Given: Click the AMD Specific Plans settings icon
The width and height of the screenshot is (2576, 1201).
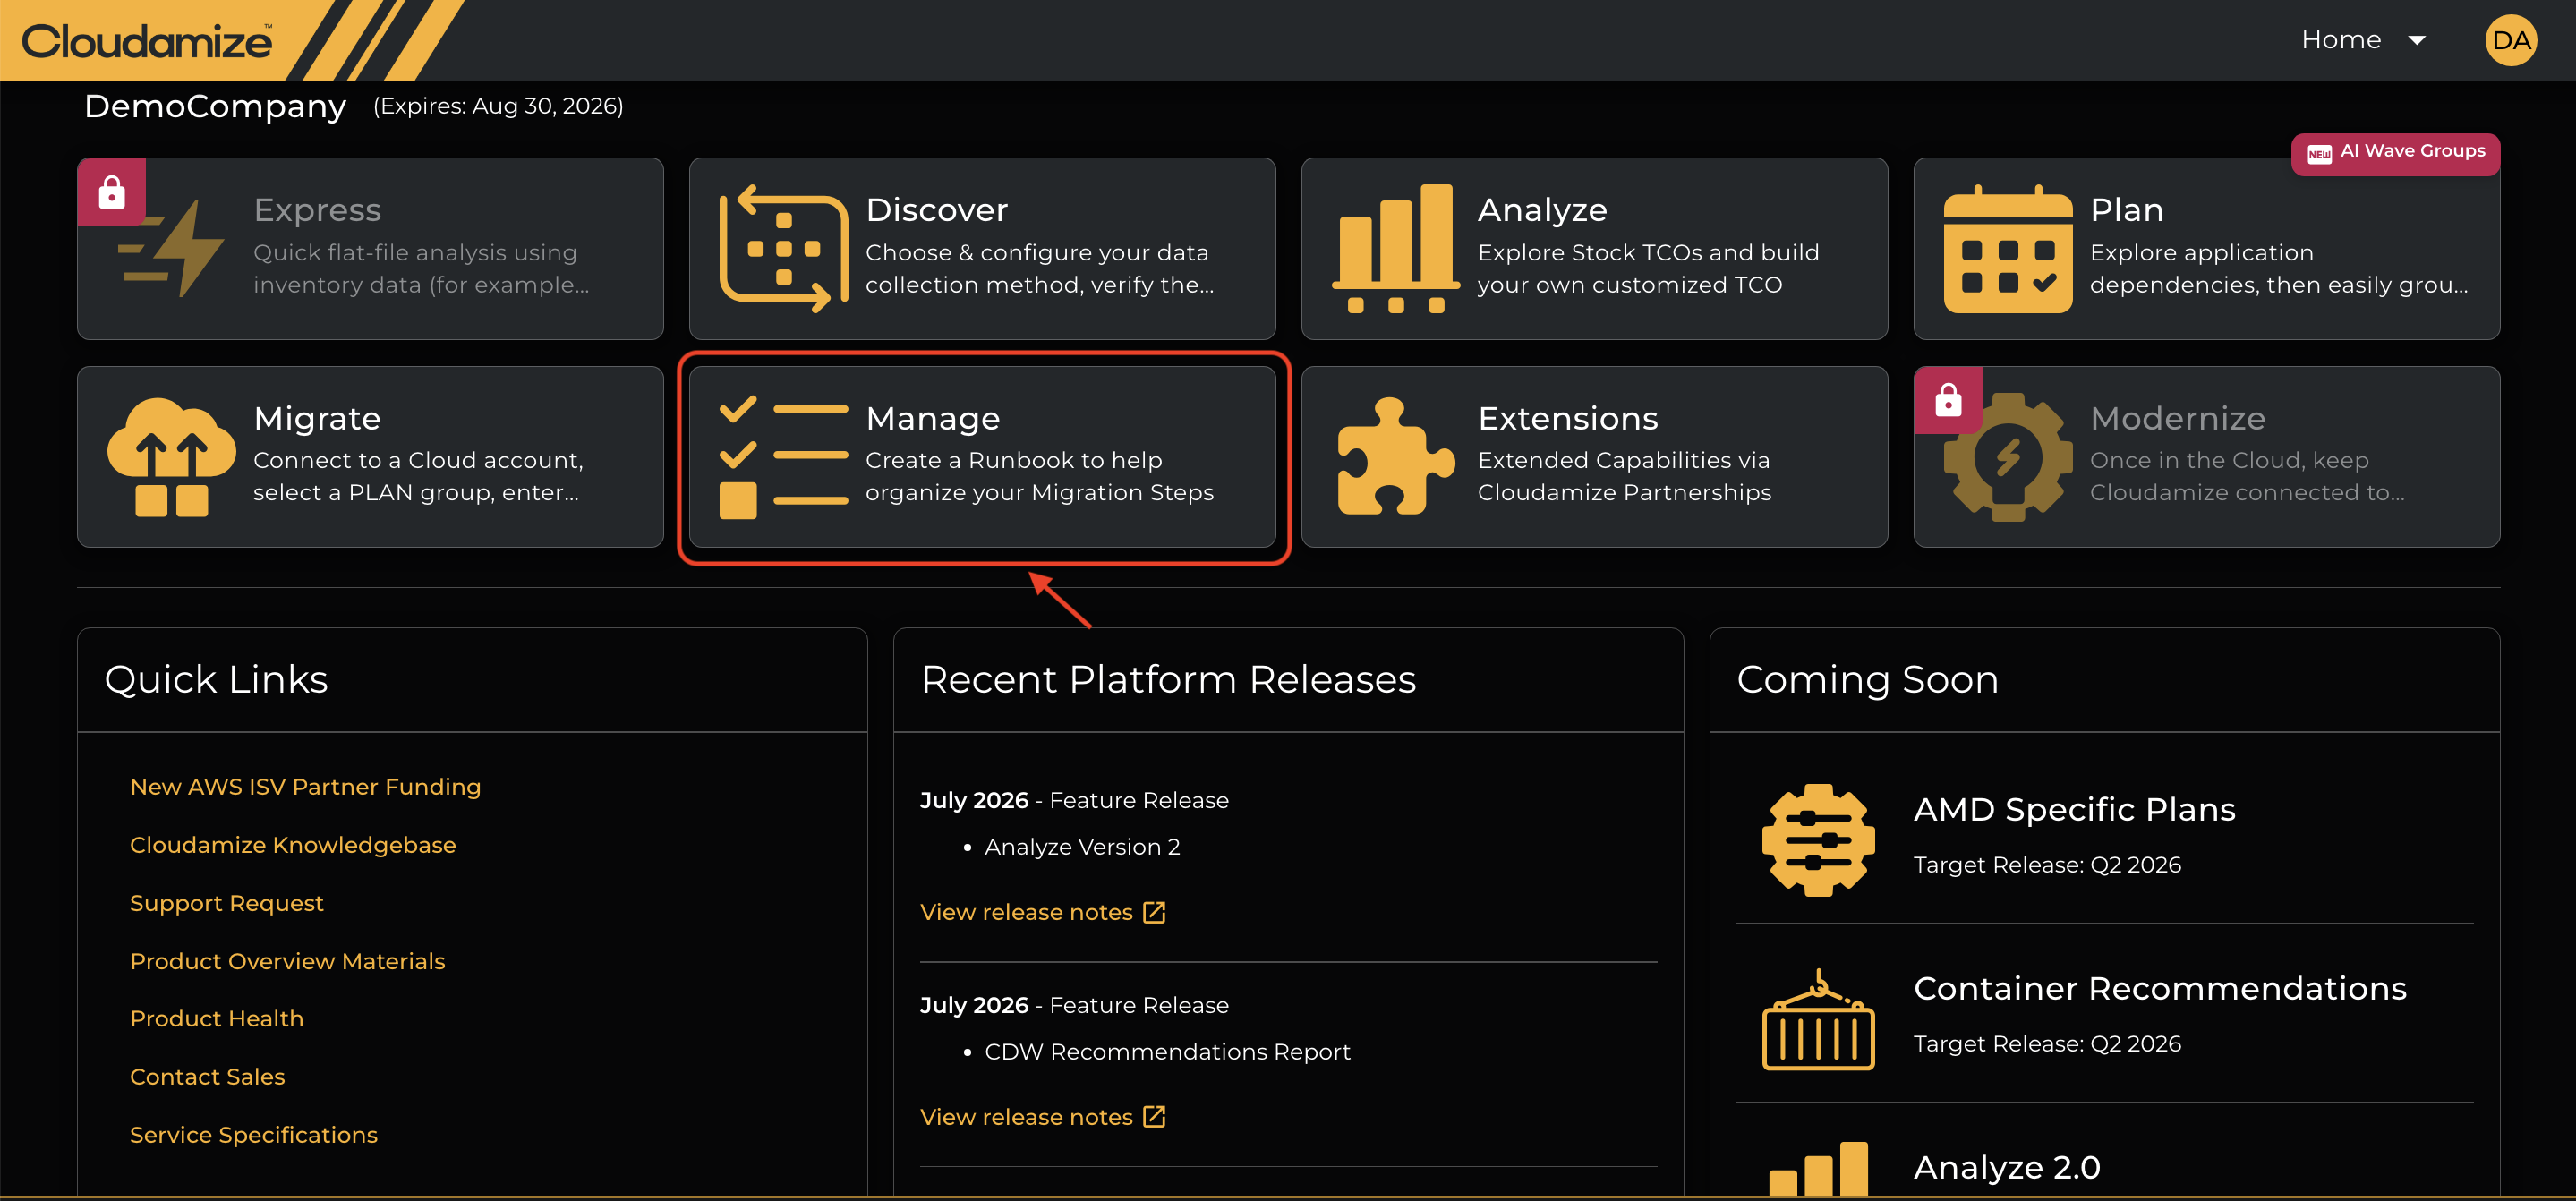Looking at the screenshot, I should click(1818, 840).
